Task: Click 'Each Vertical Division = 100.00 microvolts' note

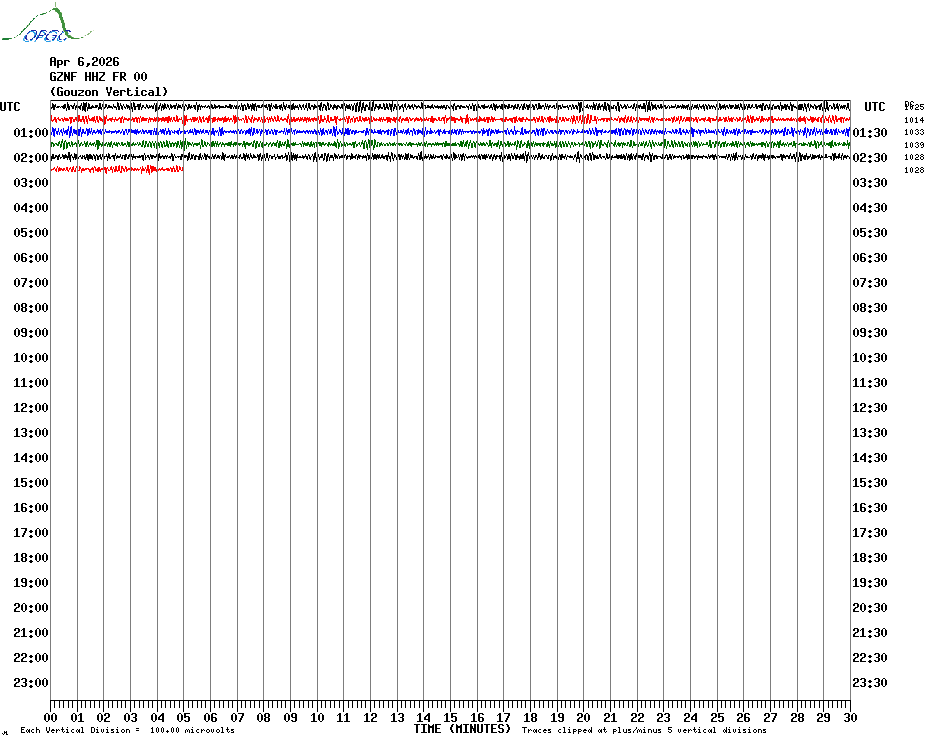Action: click(128, 730)
